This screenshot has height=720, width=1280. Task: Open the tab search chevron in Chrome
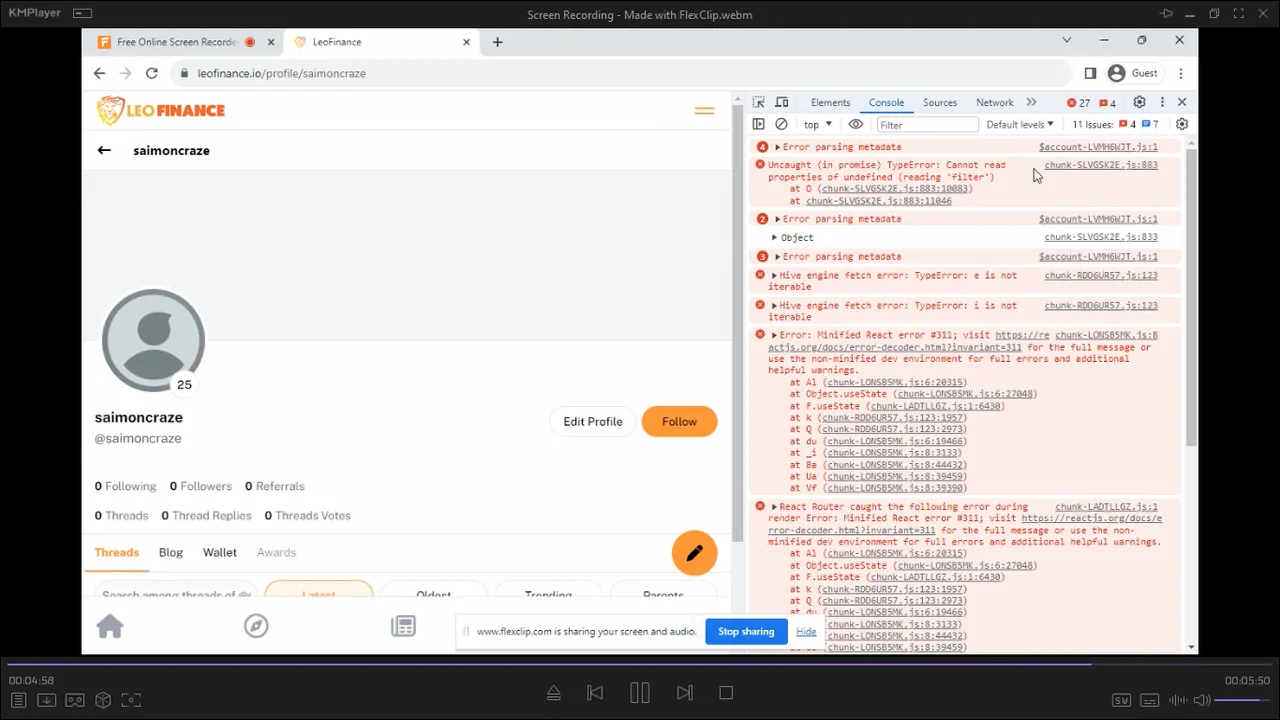[x=1066, y=41]
